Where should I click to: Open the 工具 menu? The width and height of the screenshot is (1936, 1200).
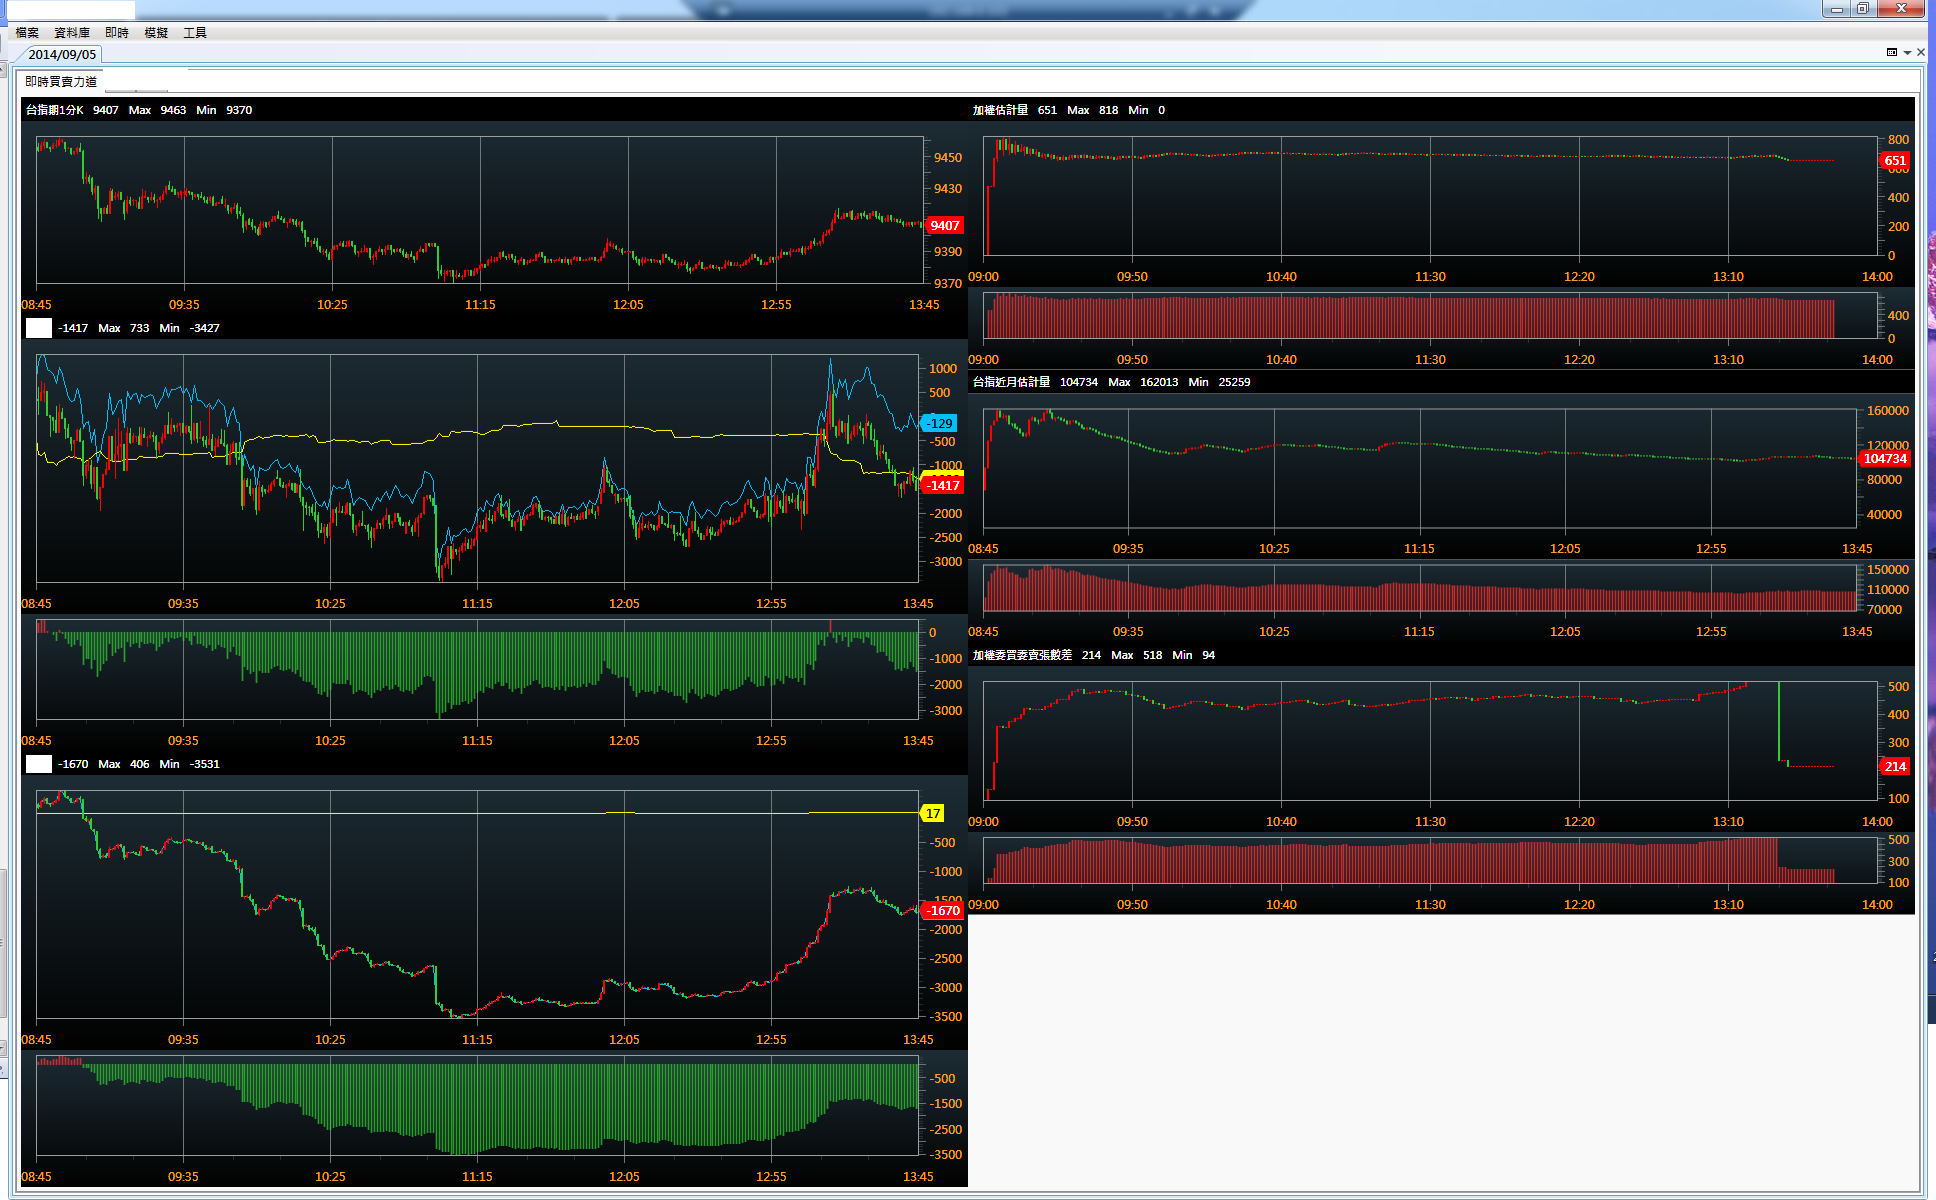coord(195,33)
